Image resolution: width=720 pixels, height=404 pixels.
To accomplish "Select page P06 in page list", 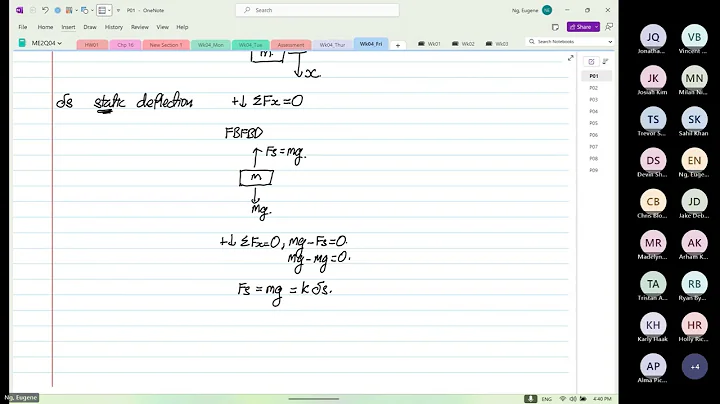I will click(596, 135).
